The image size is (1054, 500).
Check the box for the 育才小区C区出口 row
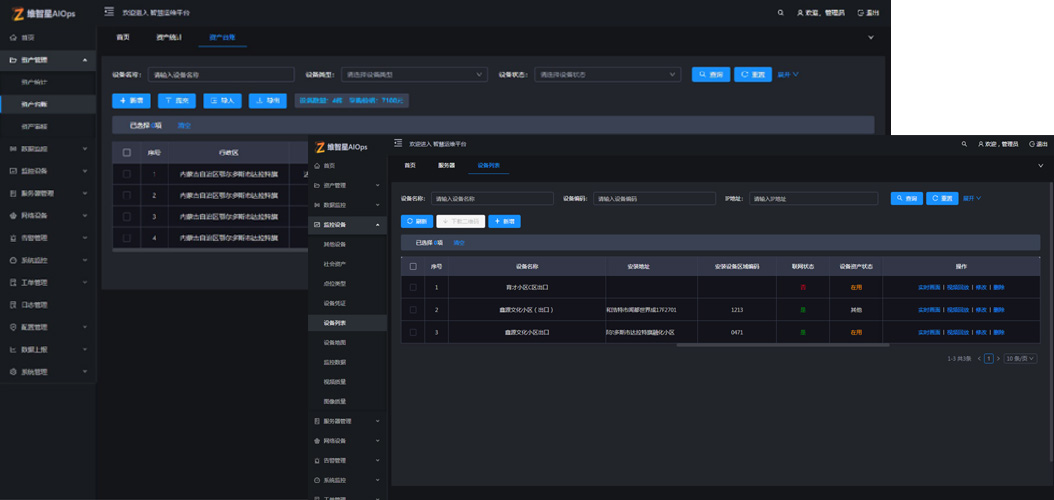(x=413, y=287)
